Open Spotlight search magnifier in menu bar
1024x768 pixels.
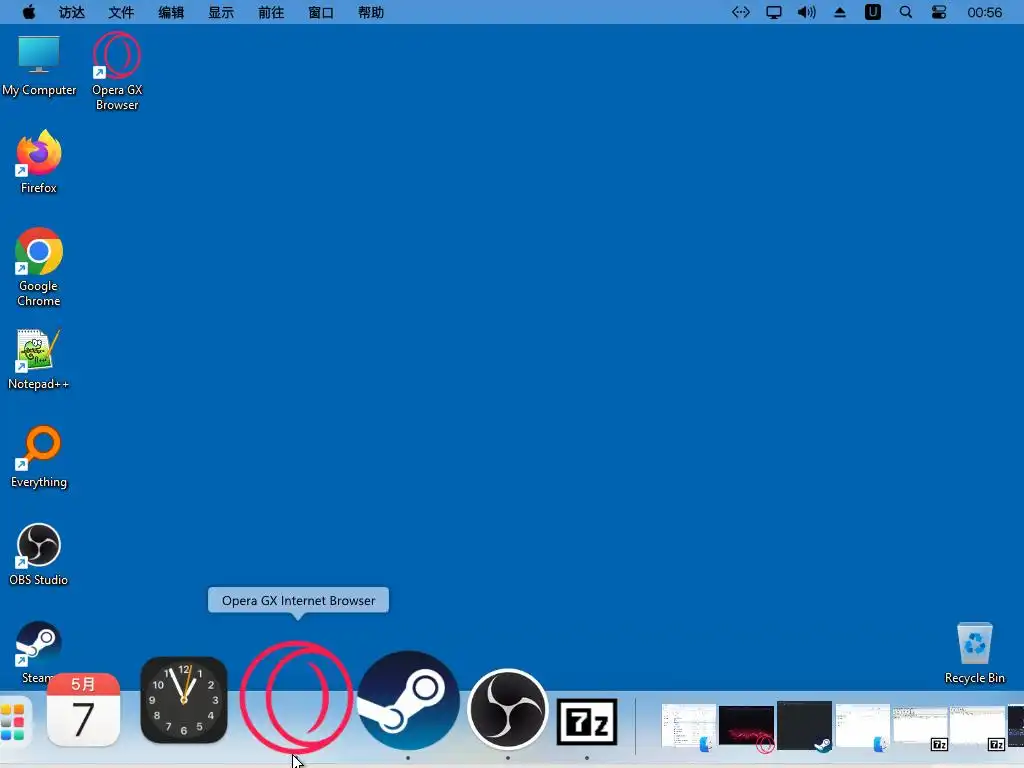(906, 12)
